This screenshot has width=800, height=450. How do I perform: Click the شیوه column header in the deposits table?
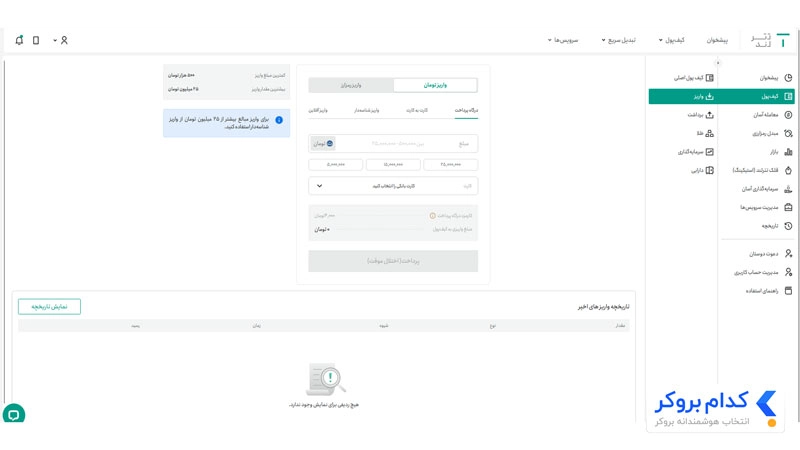(x=384, y=326)
